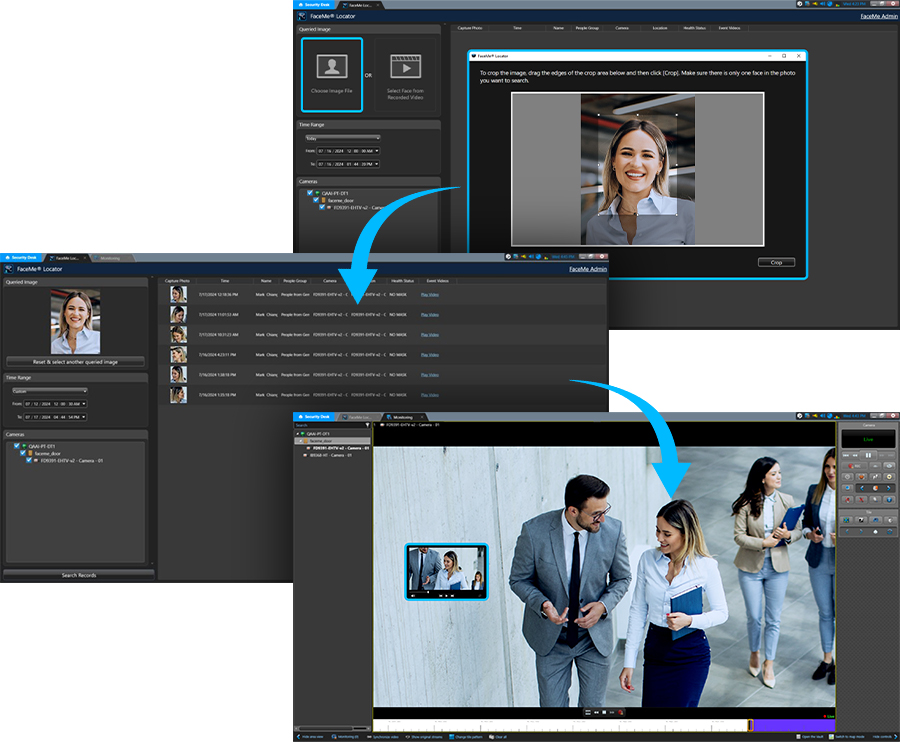Click Select Face from Recorded Video icon
Viewport: 900px width, 742px height.
click(x=405, y=67)
